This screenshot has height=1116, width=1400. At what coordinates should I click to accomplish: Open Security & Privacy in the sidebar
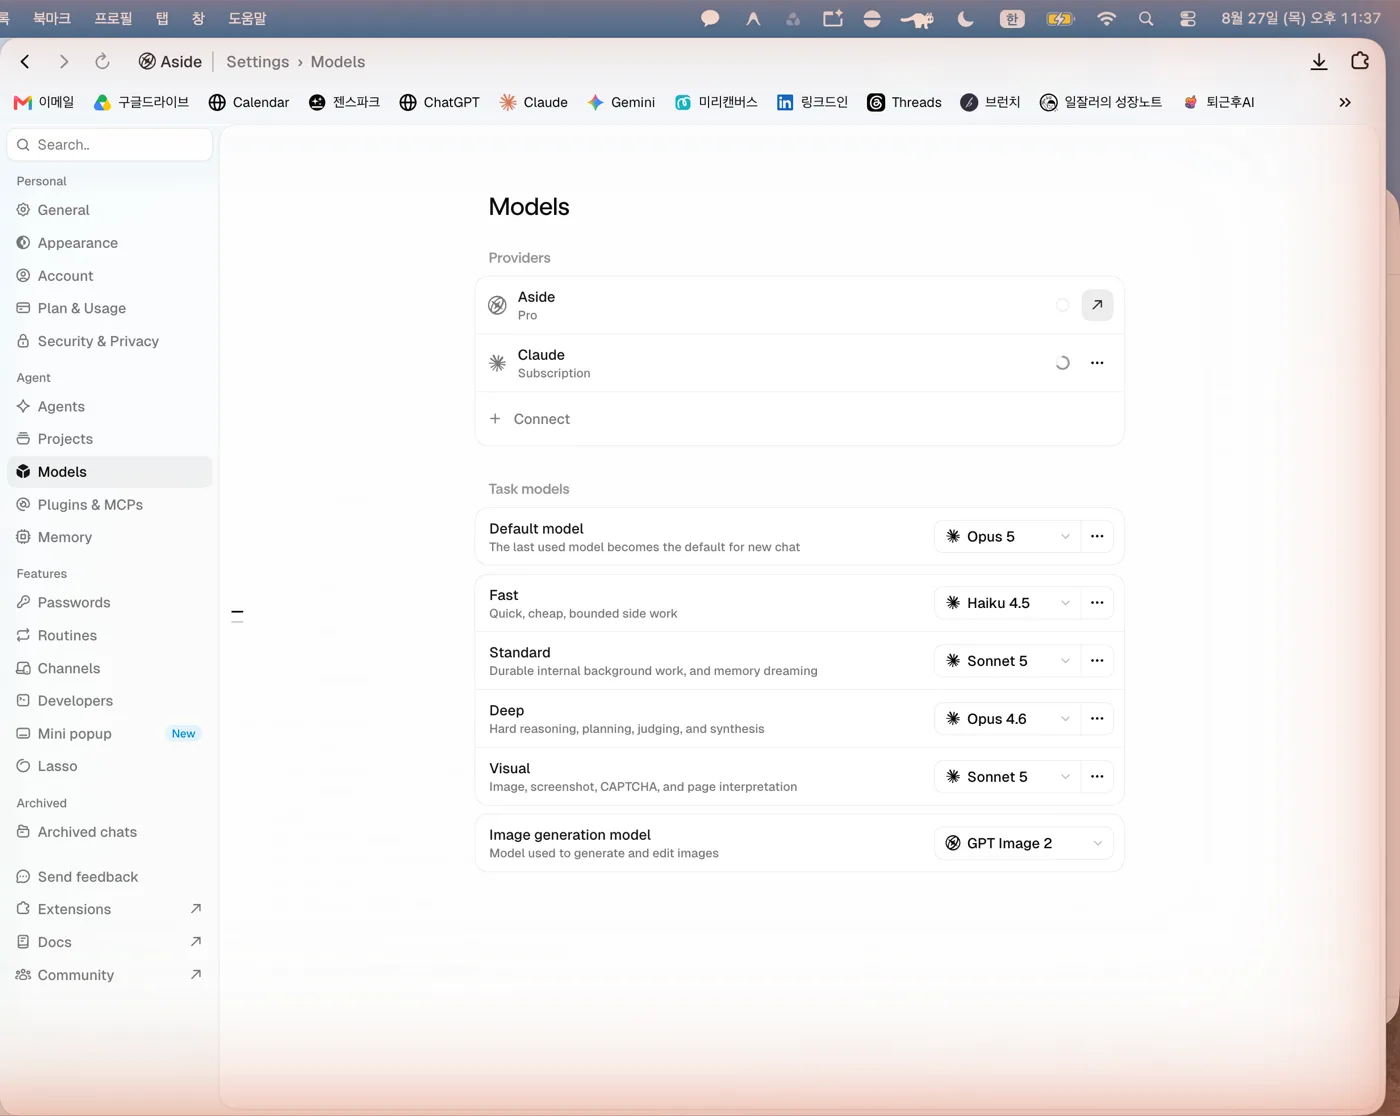pyautogui.click(x=110, y=341)
